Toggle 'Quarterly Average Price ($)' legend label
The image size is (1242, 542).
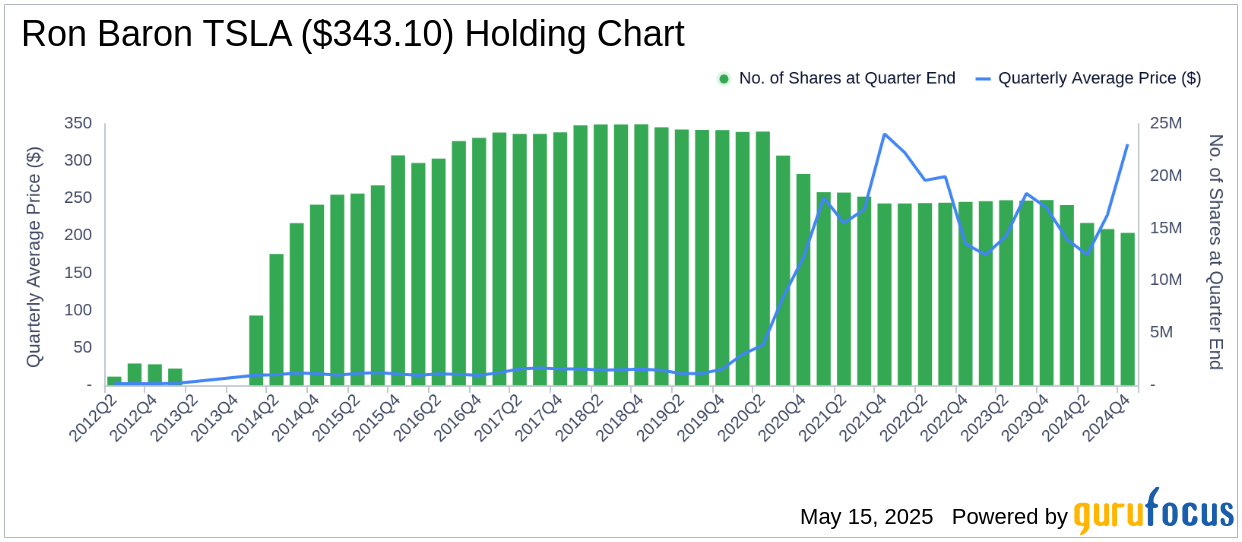1099,78
